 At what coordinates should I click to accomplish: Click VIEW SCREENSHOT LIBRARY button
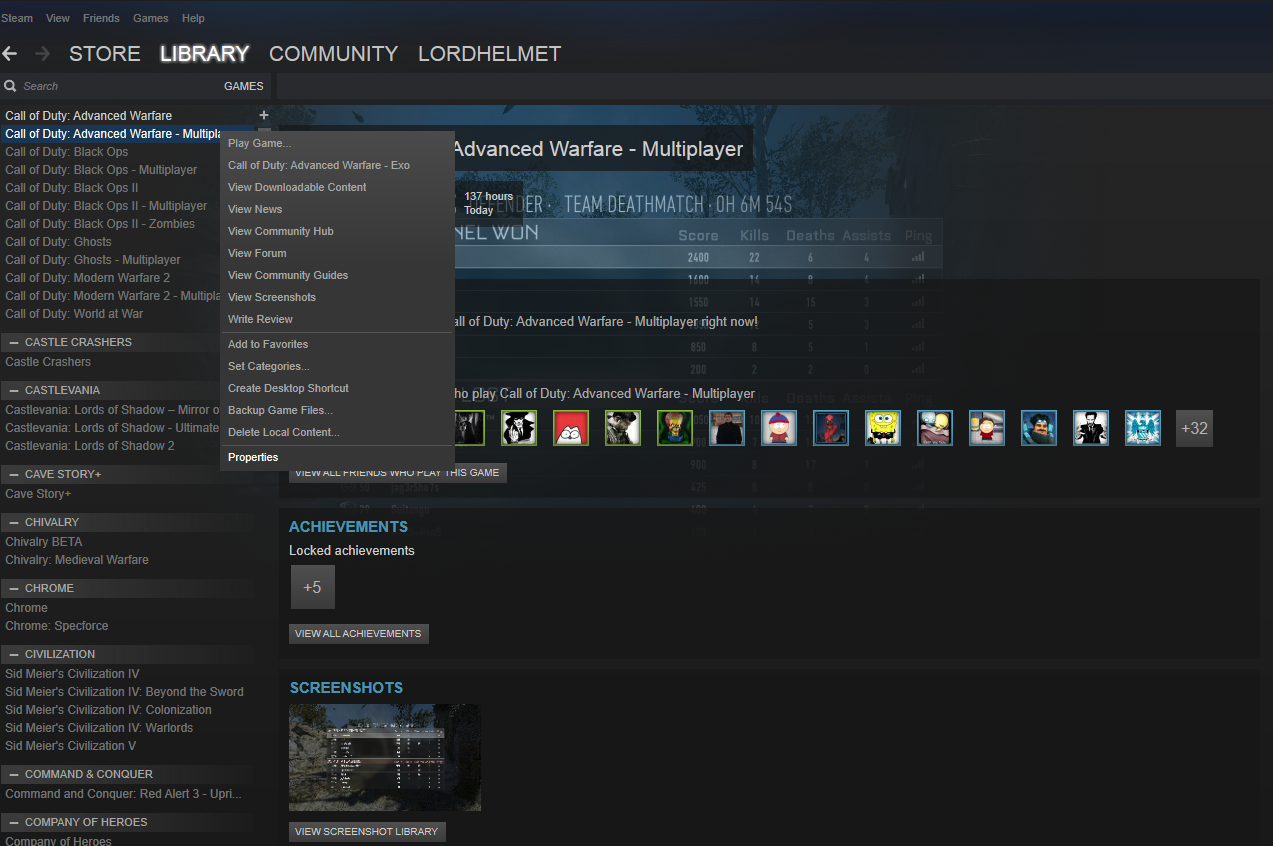point(367,832)
